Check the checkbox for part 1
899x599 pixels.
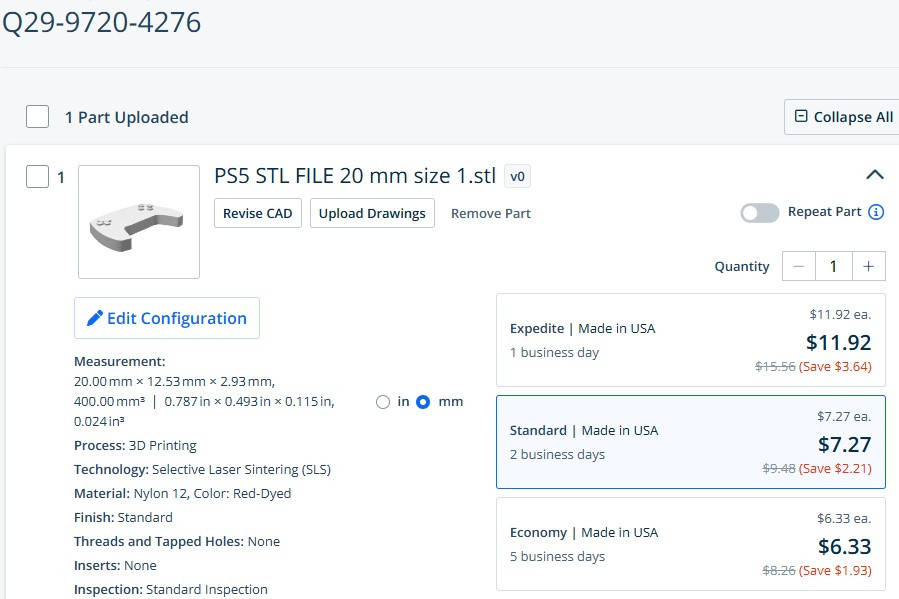[x=37, y=177]
